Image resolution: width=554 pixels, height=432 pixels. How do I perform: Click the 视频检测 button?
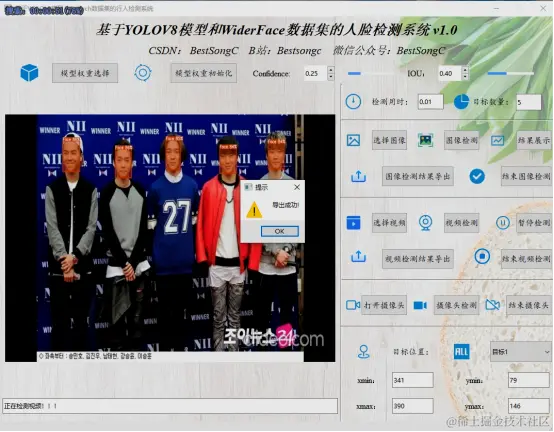coord(461,223)
